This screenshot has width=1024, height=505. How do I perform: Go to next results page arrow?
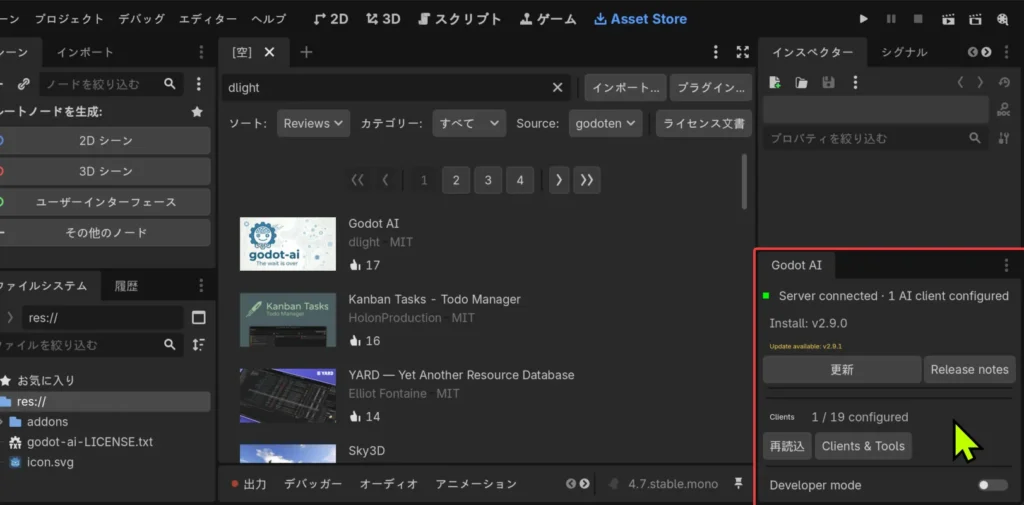pos(558,180)
